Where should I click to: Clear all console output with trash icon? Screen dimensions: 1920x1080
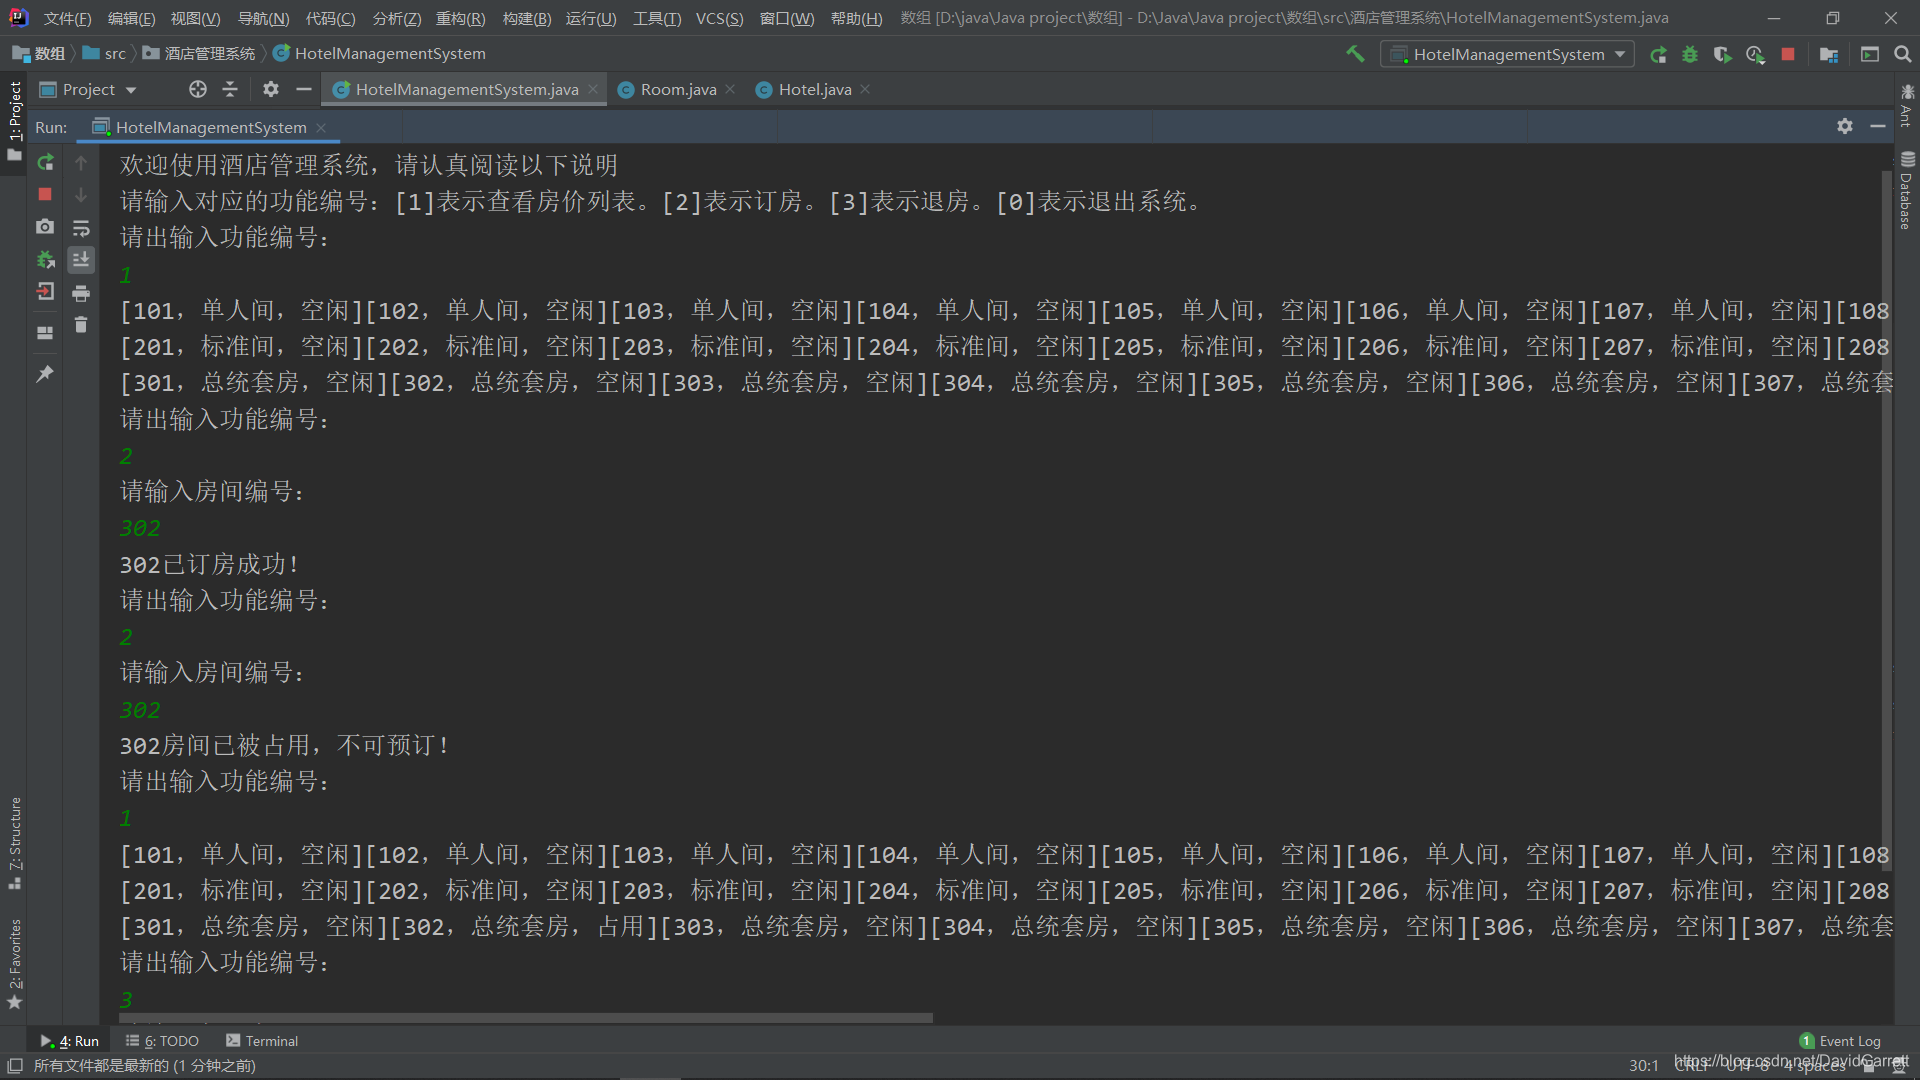coord(81,325)
